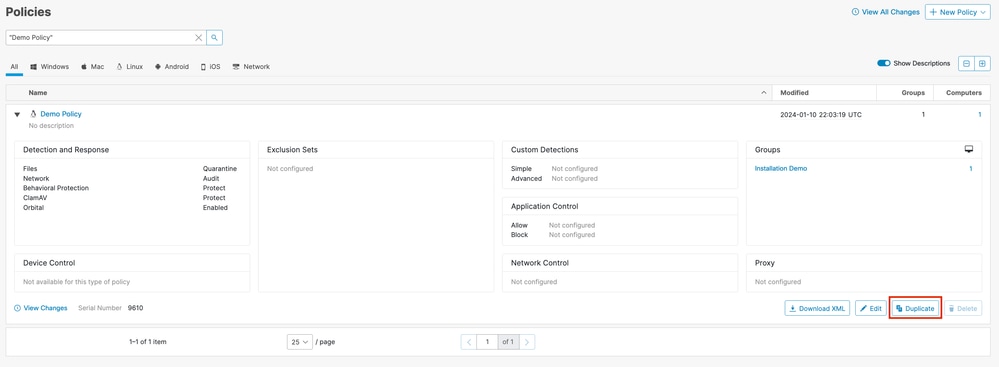The width and height of the screenshot is (999, 367).
Task: Open the New Policy dropdown
Action: point(958,12)
